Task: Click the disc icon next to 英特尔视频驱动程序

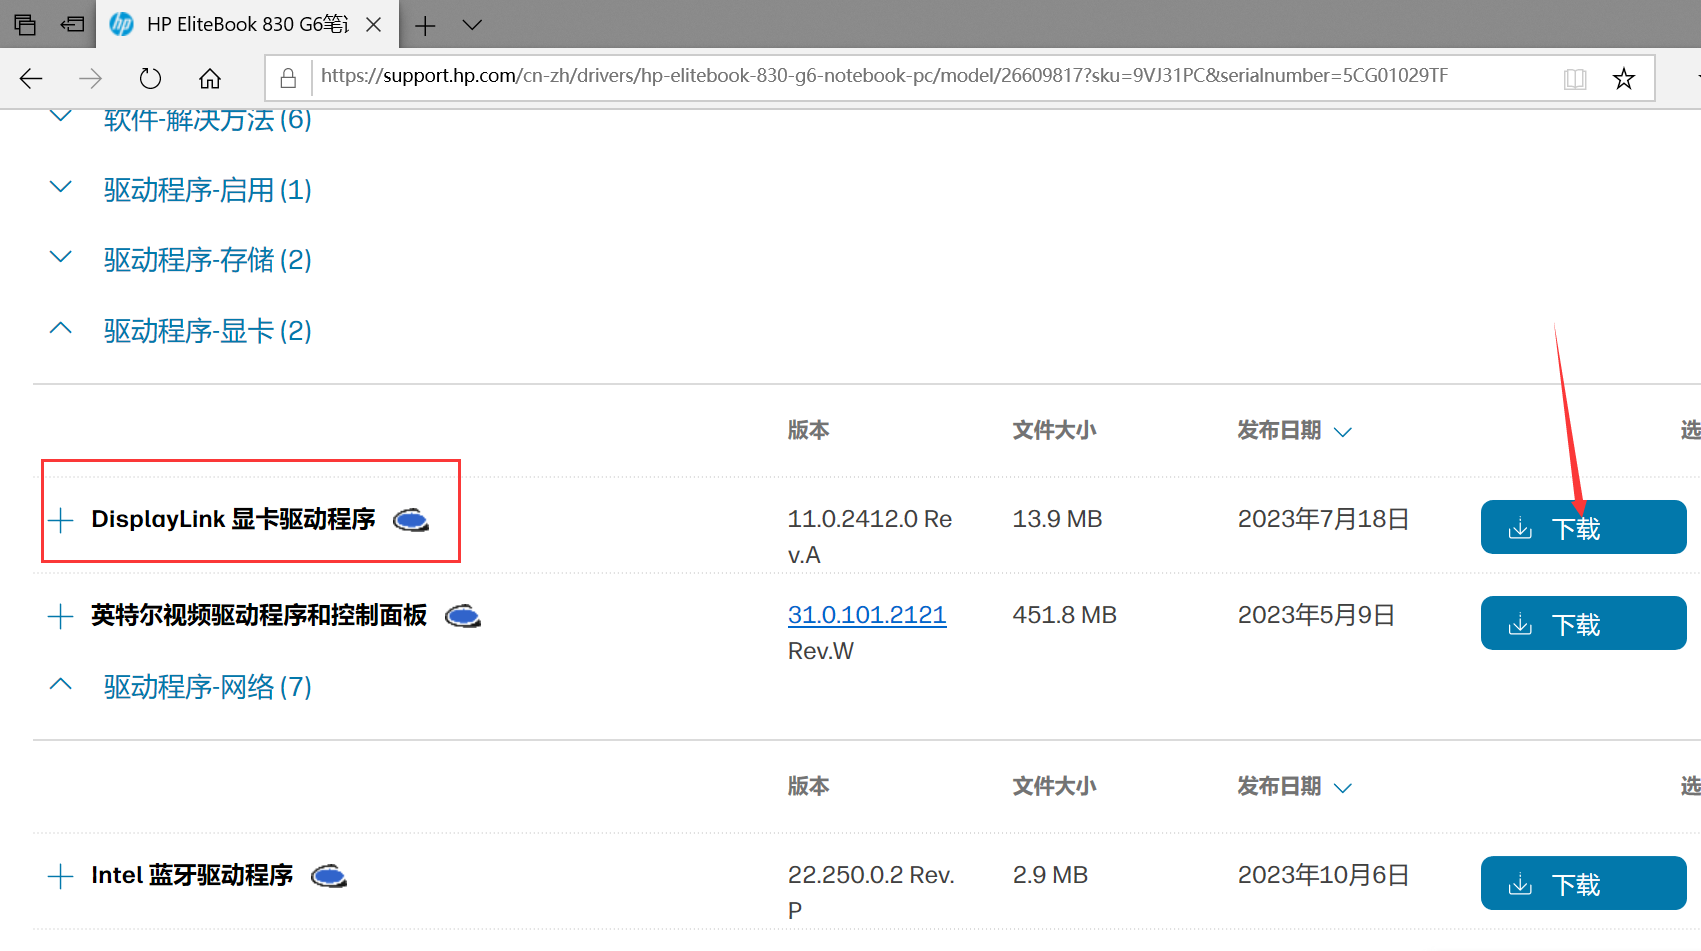Action: coord(462,616)
